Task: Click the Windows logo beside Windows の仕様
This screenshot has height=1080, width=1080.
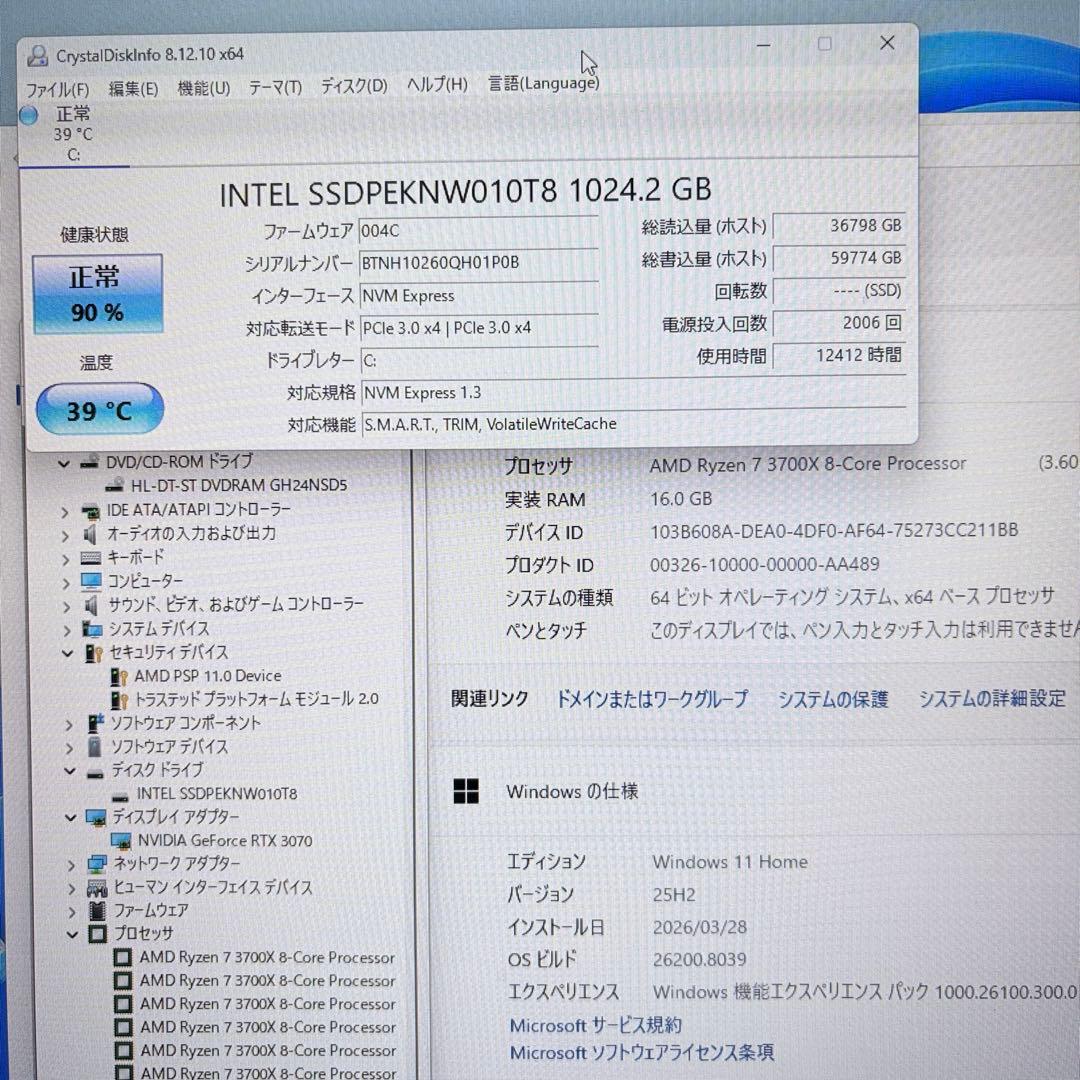Action: (x=466, y=791)
